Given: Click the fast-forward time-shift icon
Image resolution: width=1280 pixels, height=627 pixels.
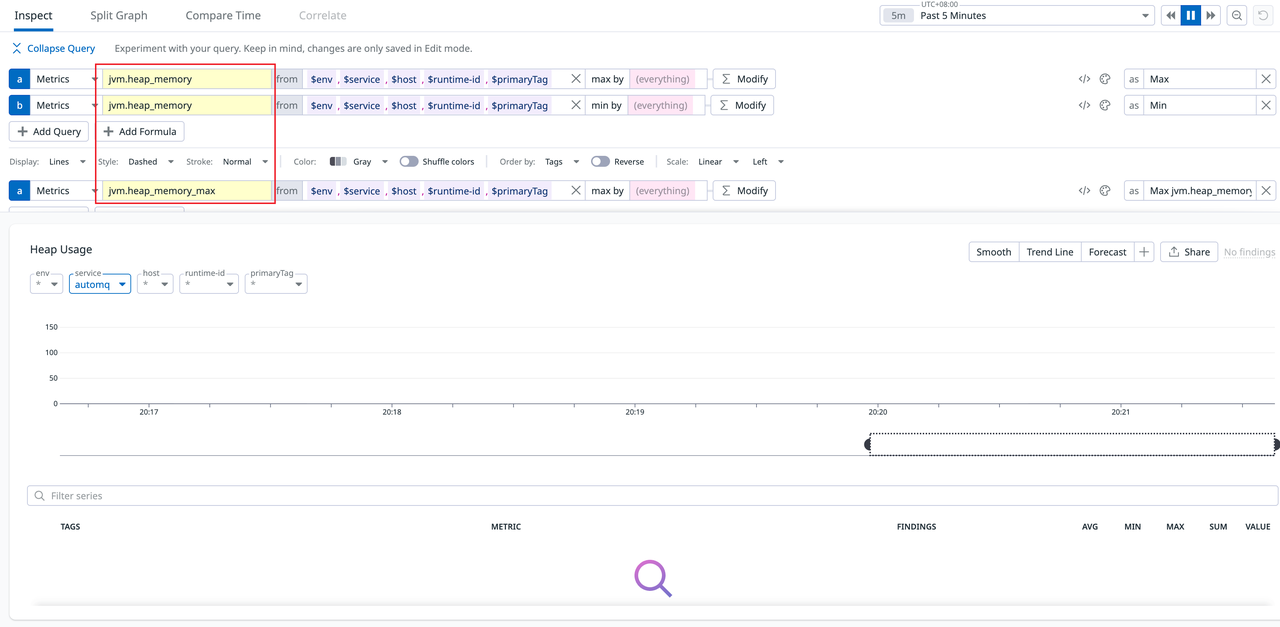Looking at the screenshot, I should tap(1210, 15).
